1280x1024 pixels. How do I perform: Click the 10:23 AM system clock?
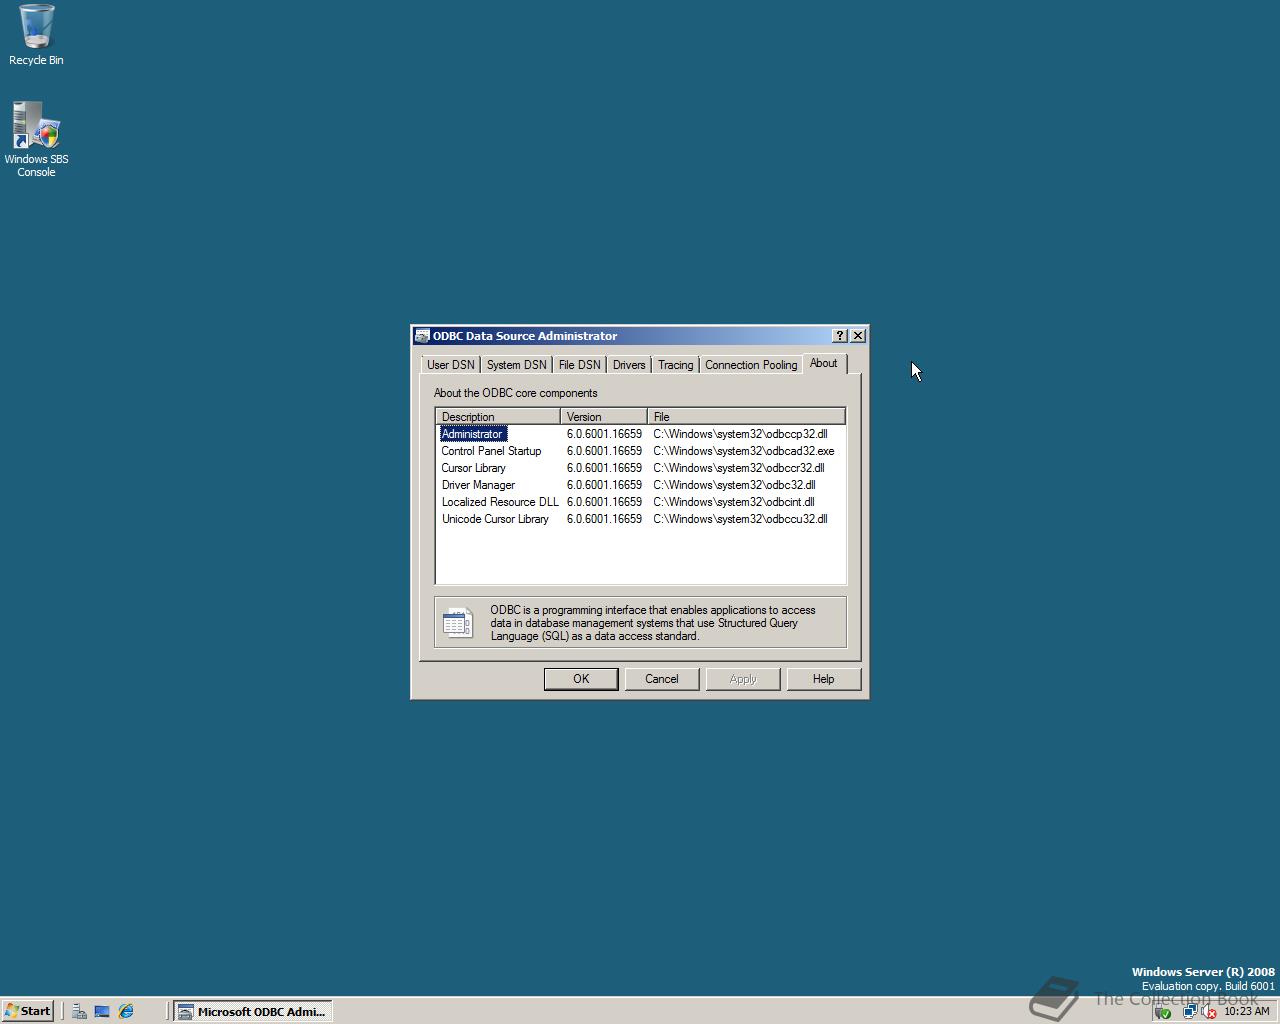point(1247,1011)
